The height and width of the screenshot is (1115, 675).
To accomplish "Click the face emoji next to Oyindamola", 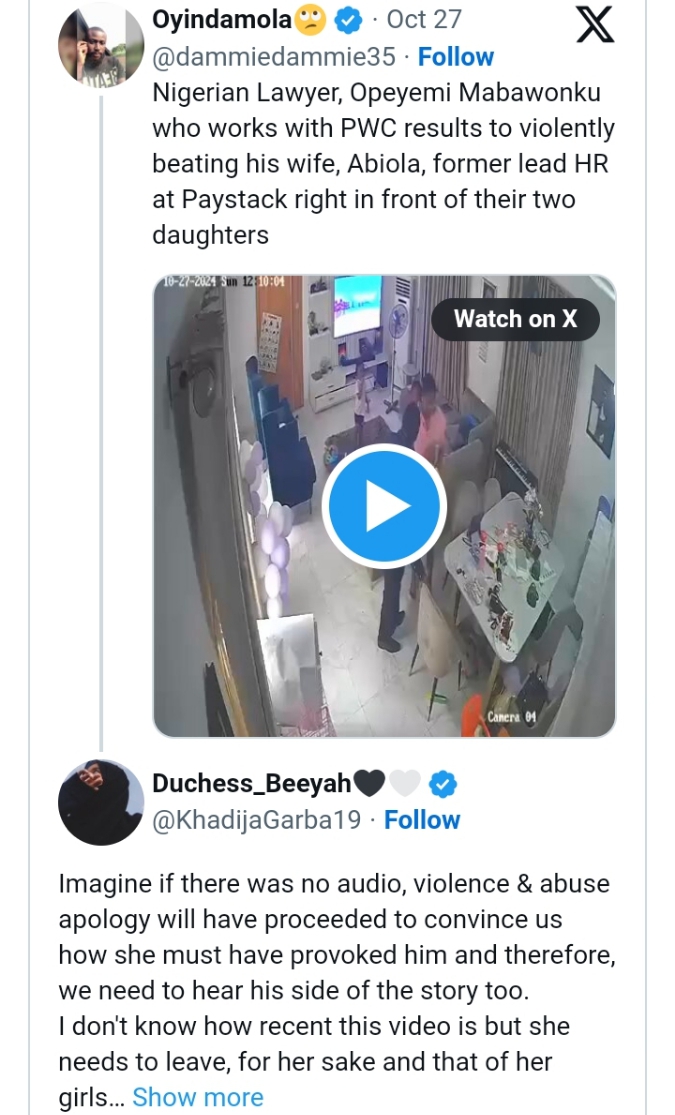I will pos(312,19).
